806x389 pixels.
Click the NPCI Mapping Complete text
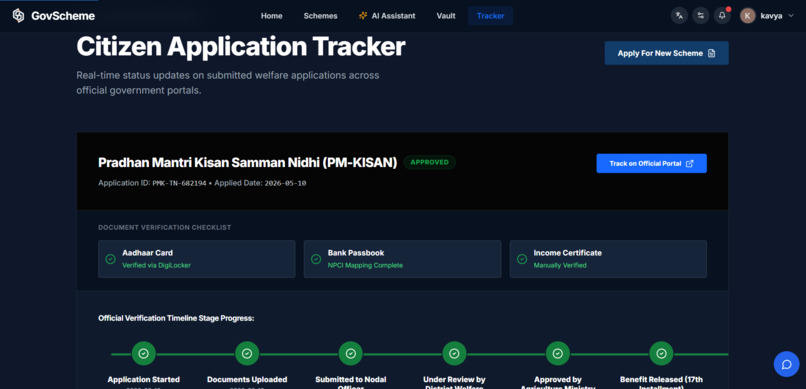365,266
